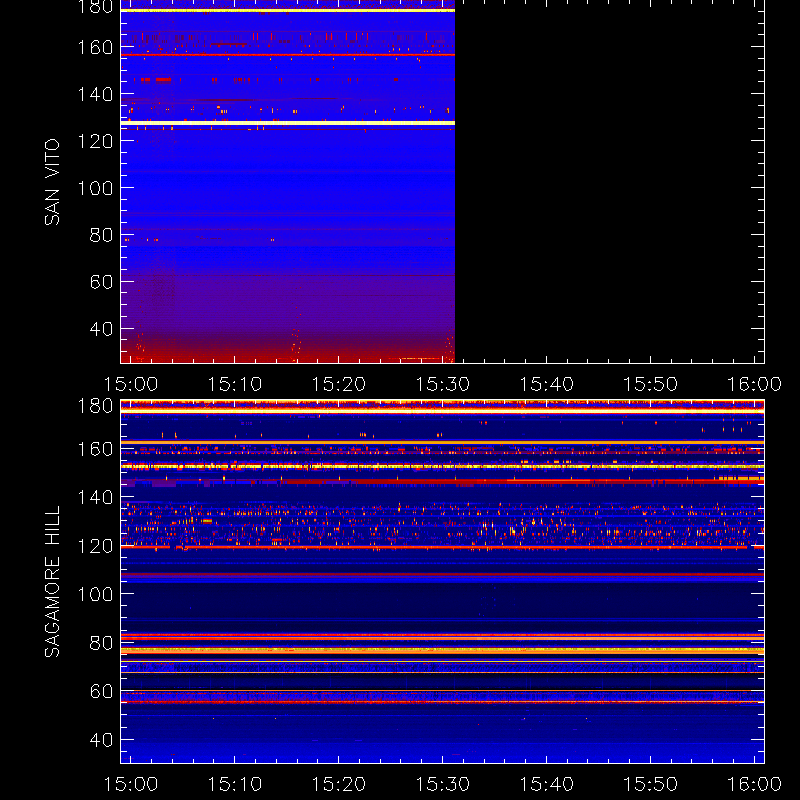Click 15:10 time label below San Vito plot

235,384
